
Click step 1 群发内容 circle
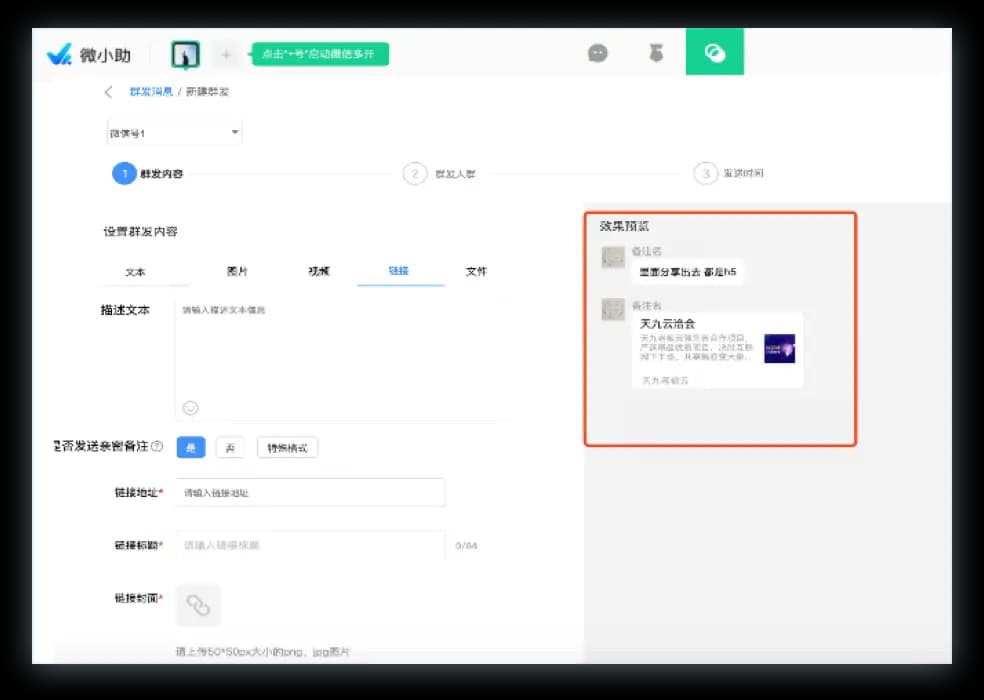click(x=124, y=173)
